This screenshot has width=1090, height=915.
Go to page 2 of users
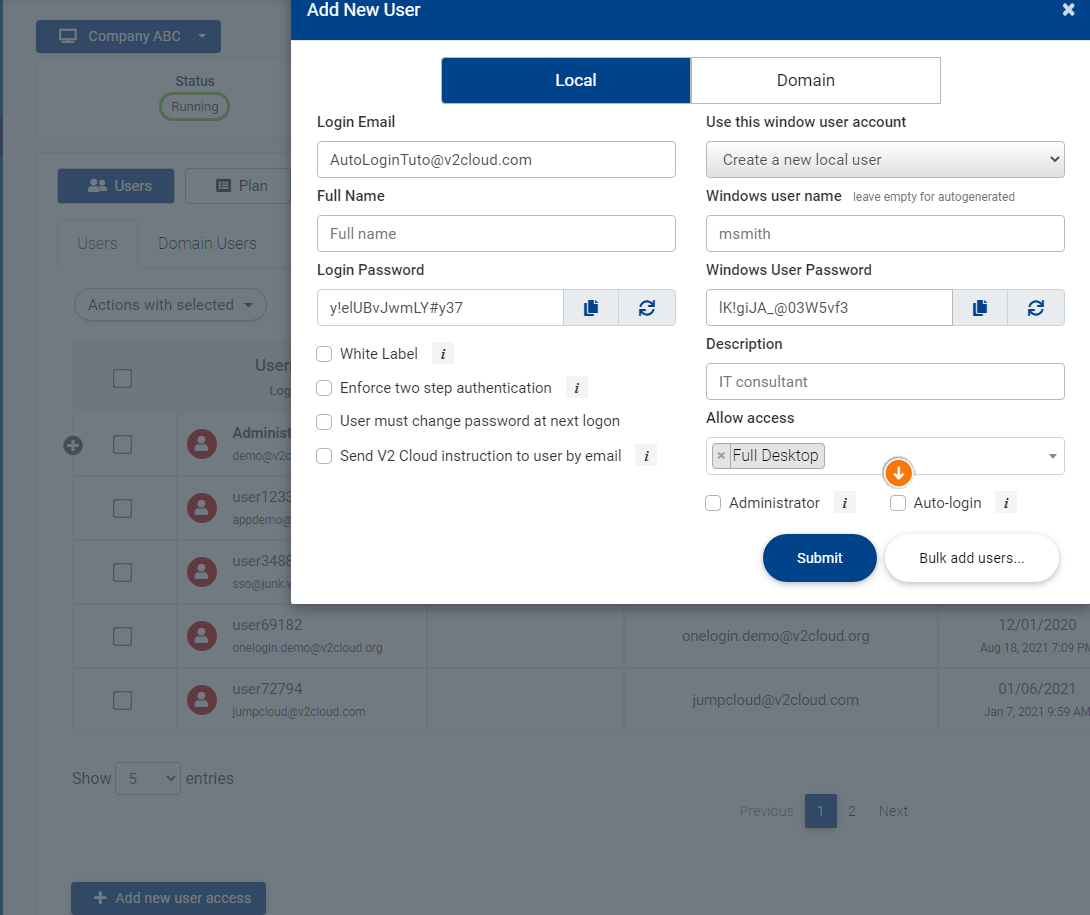[852, 811]
